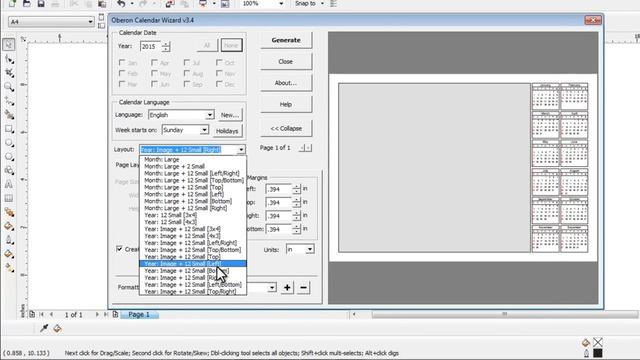
Task: Tick the Jan month checkbox
Action: [122, 63]
